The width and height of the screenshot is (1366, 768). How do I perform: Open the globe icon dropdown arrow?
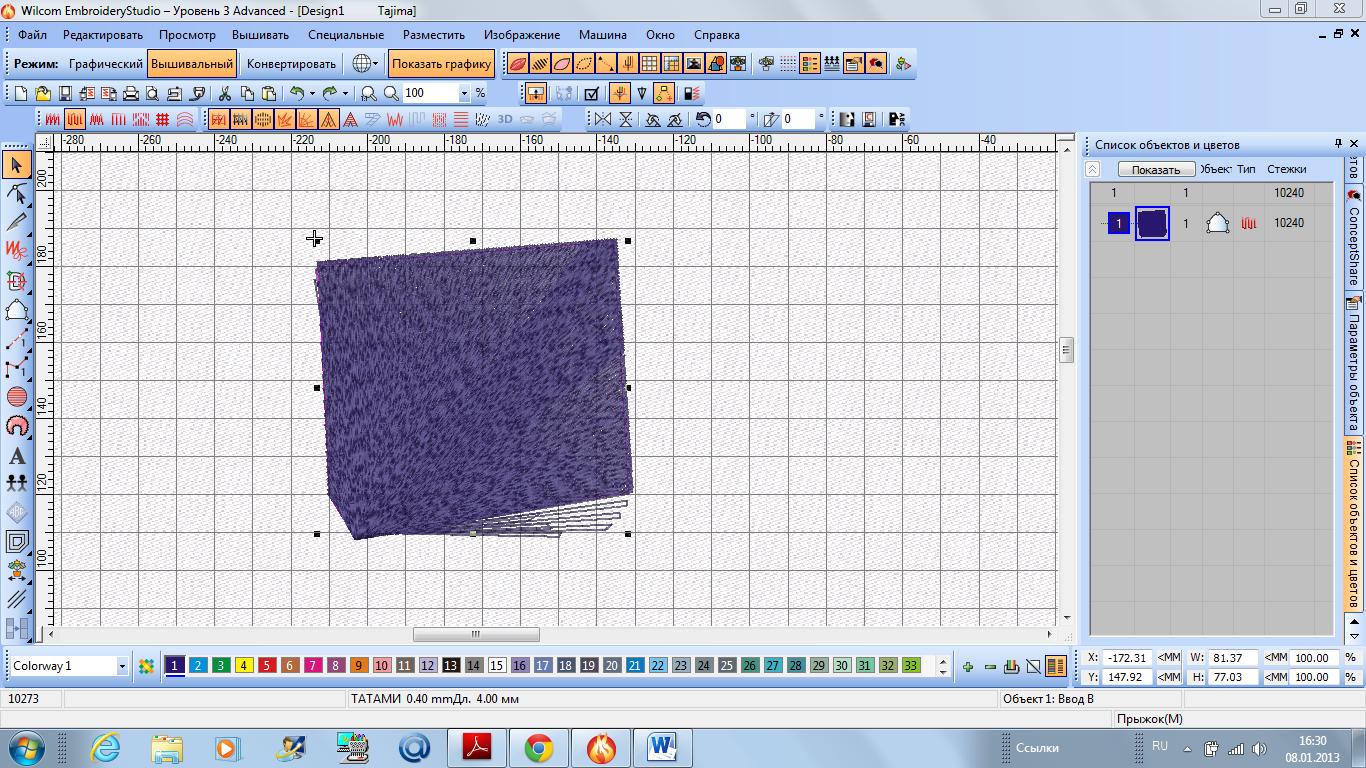pyautogui.click(x=376, y=64)
